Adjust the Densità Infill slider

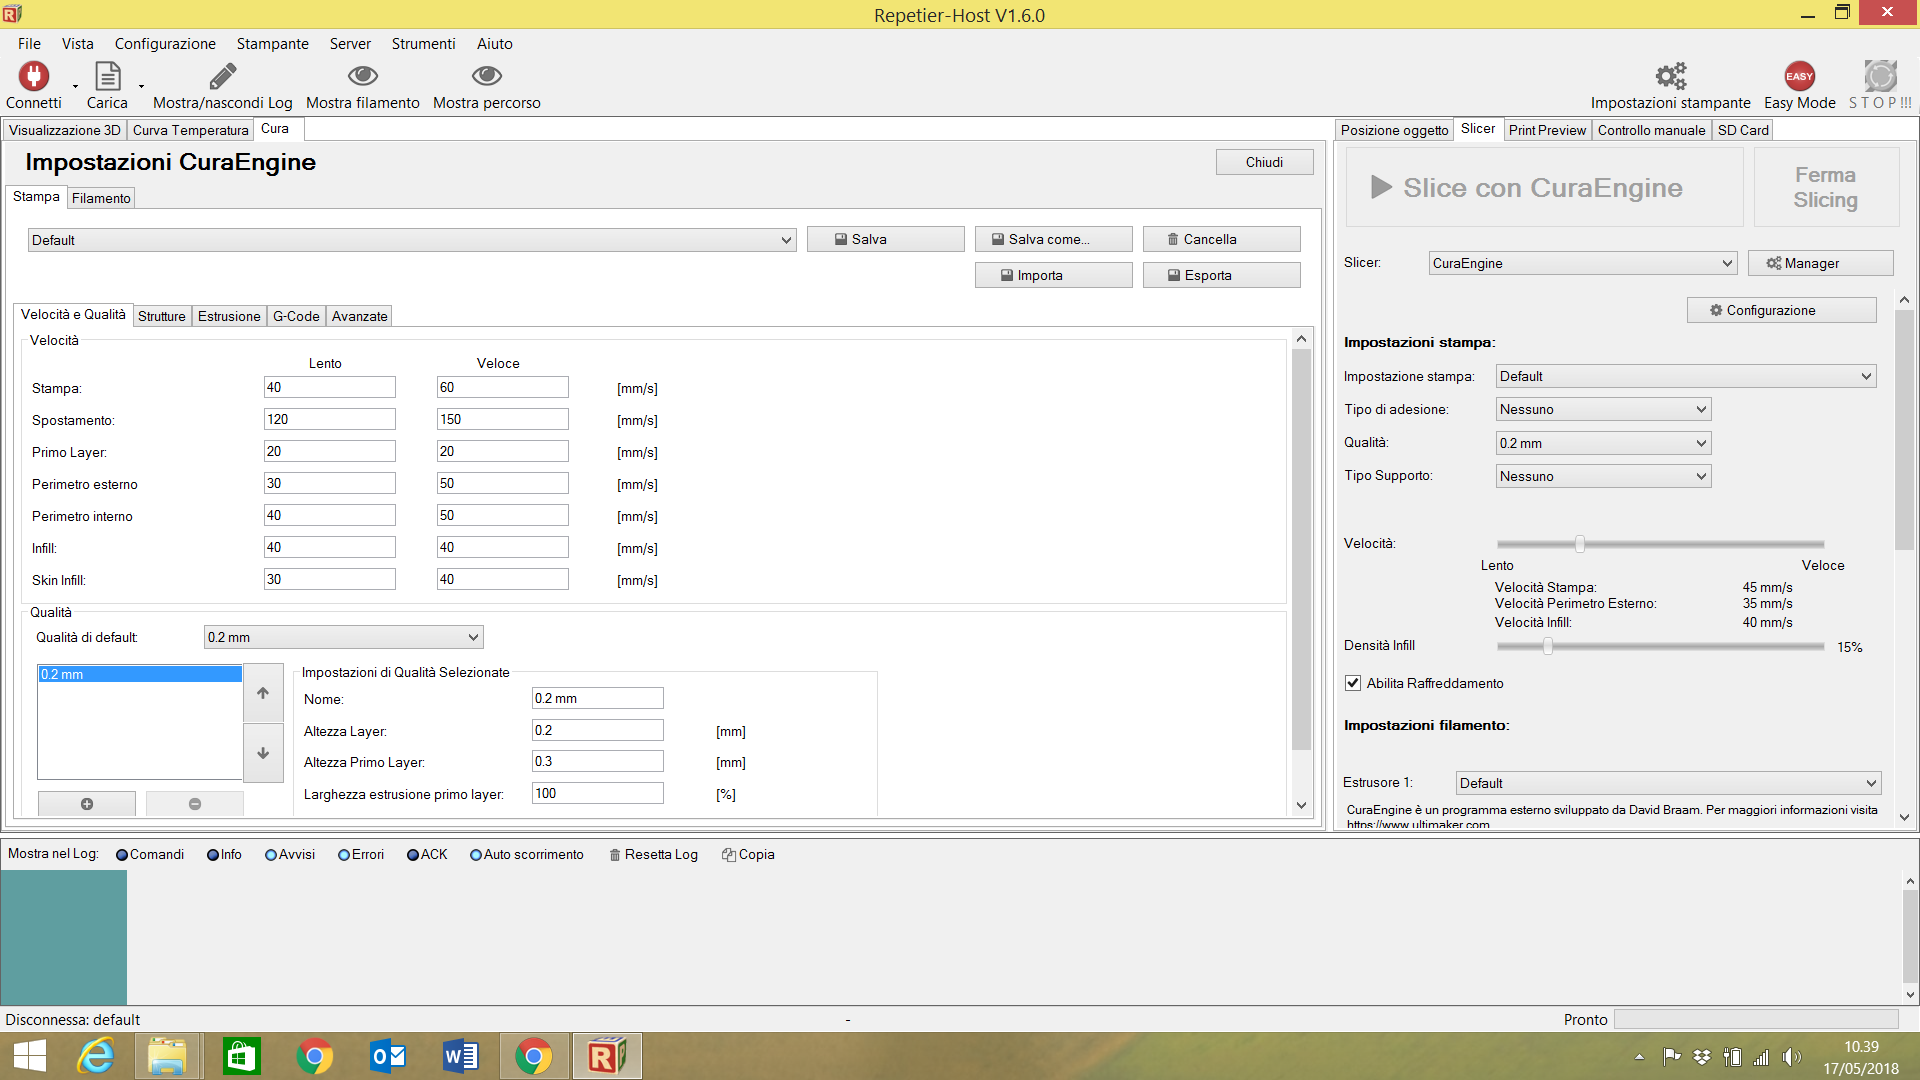(x=1548, y=646)
